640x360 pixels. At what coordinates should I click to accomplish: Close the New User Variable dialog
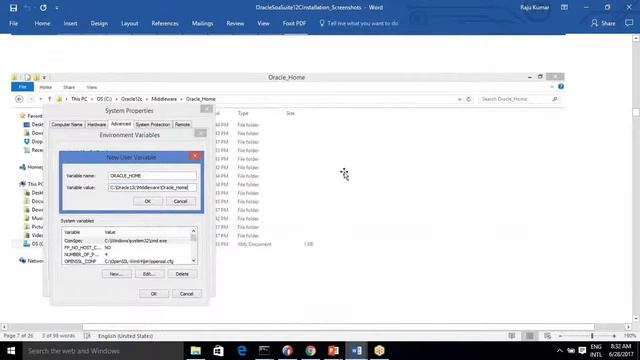click(195, 156)
